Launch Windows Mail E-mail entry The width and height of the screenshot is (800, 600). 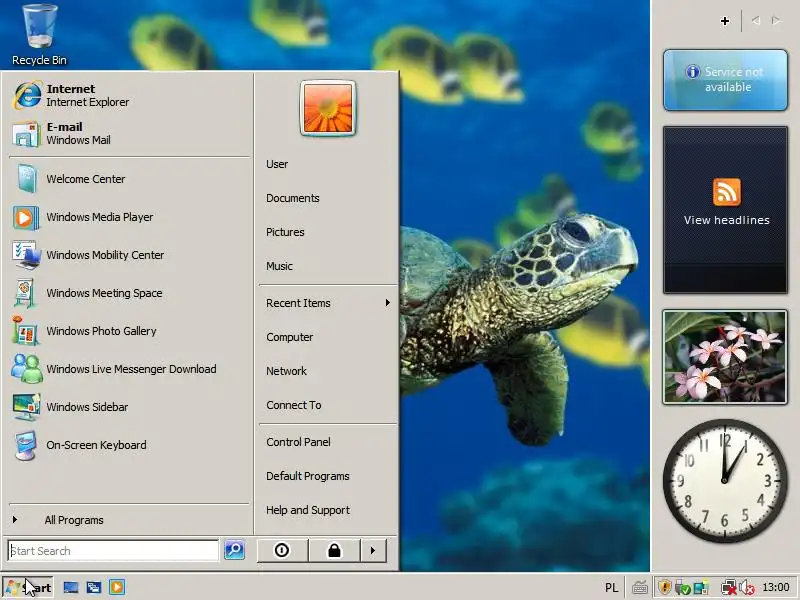(130, 134)
